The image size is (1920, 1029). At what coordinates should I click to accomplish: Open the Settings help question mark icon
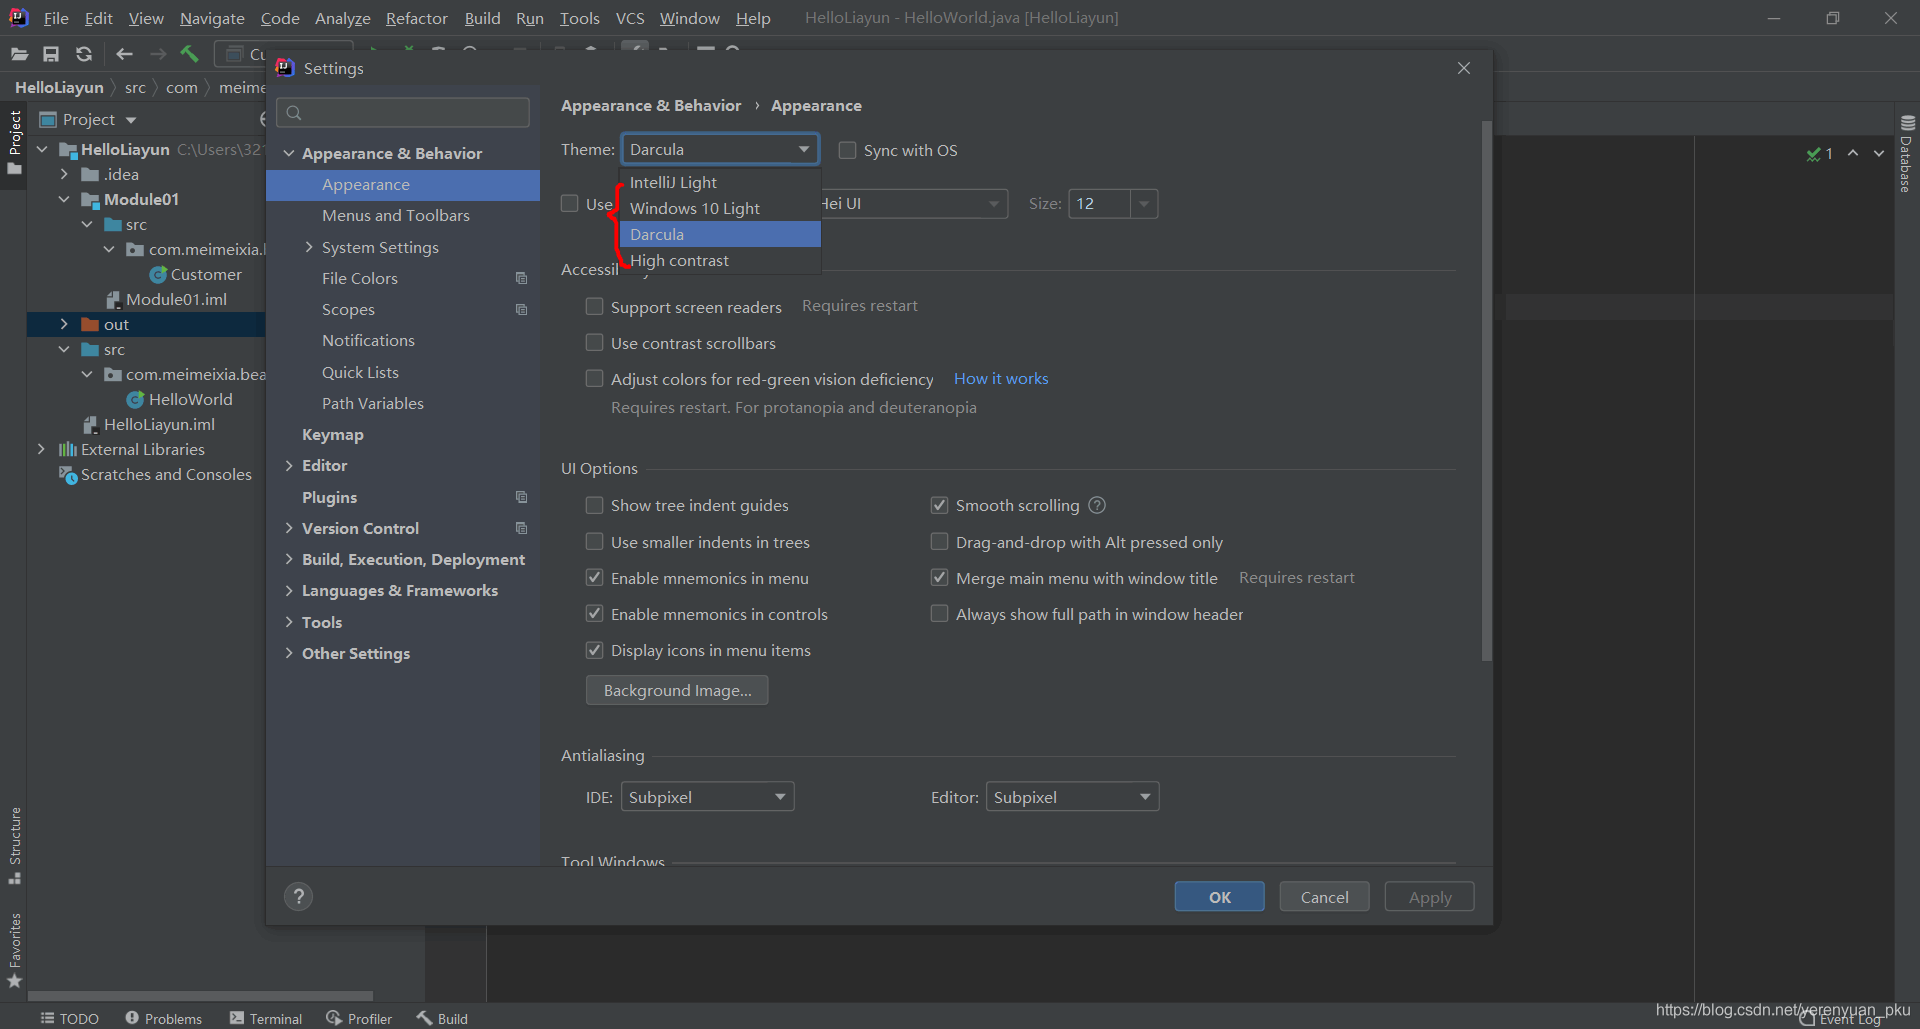(298, 897)
